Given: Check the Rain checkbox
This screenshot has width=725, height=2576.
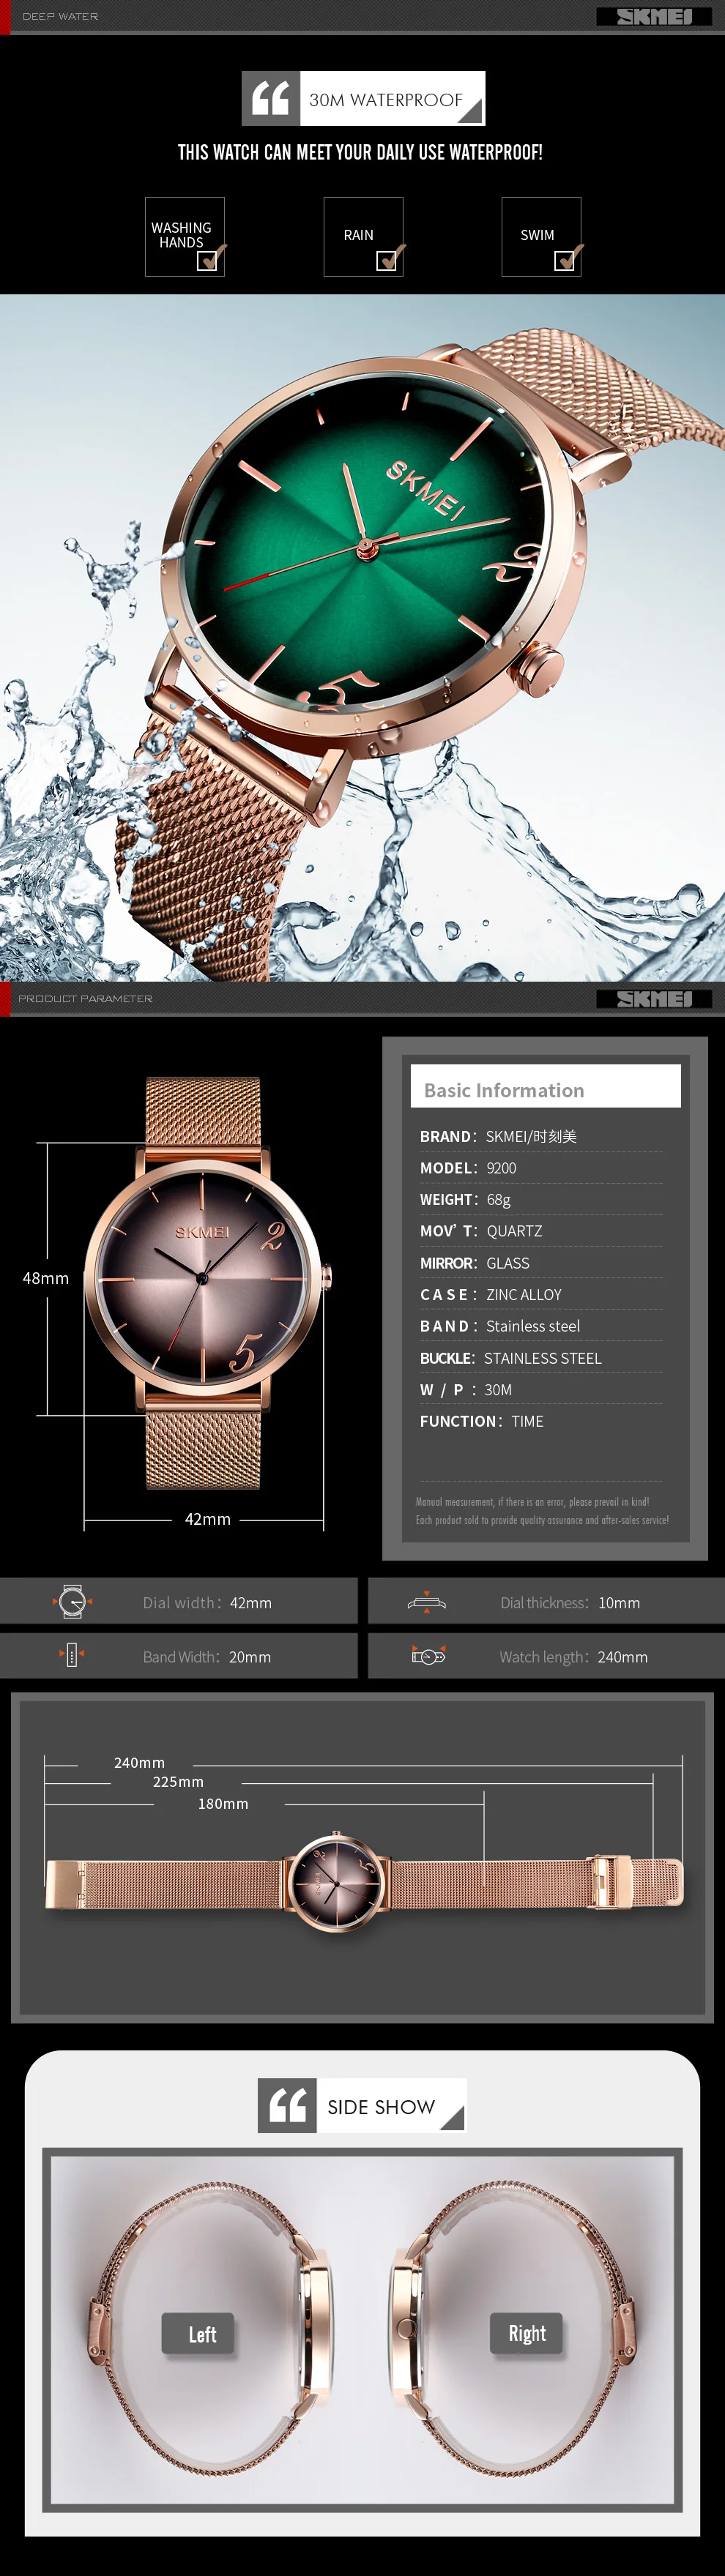Looking at the screenshot, I should [386, 260].
